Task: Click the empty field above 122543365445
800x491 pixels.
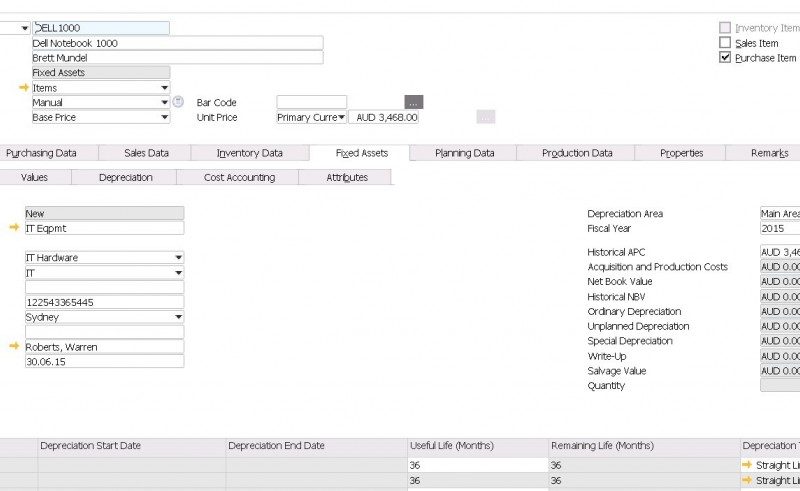Action: pyautogui.click(x=105, y=287)
